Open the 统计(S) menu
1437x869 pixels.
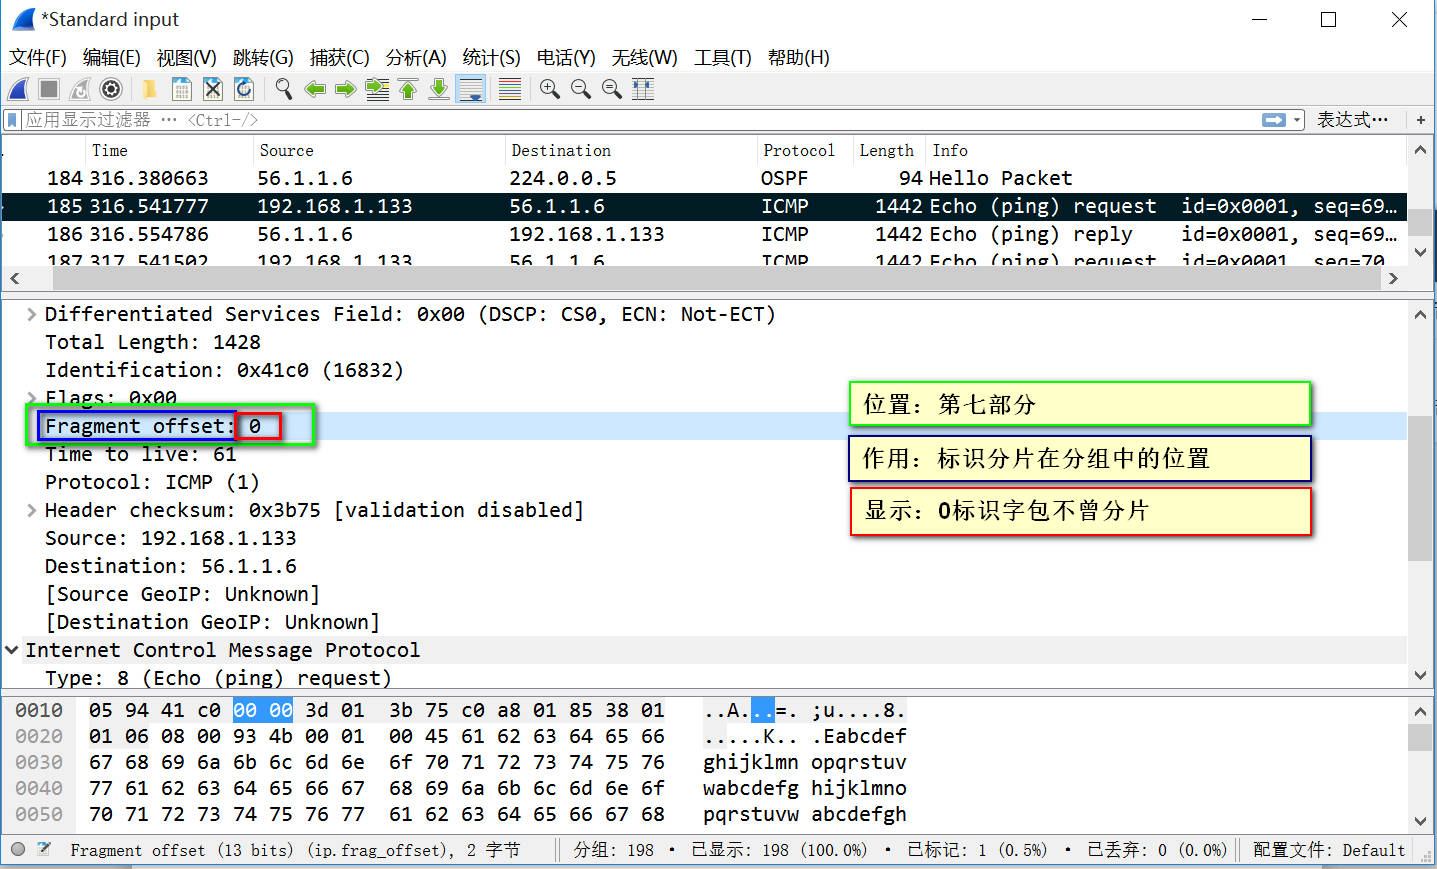[x=492, y=58]
